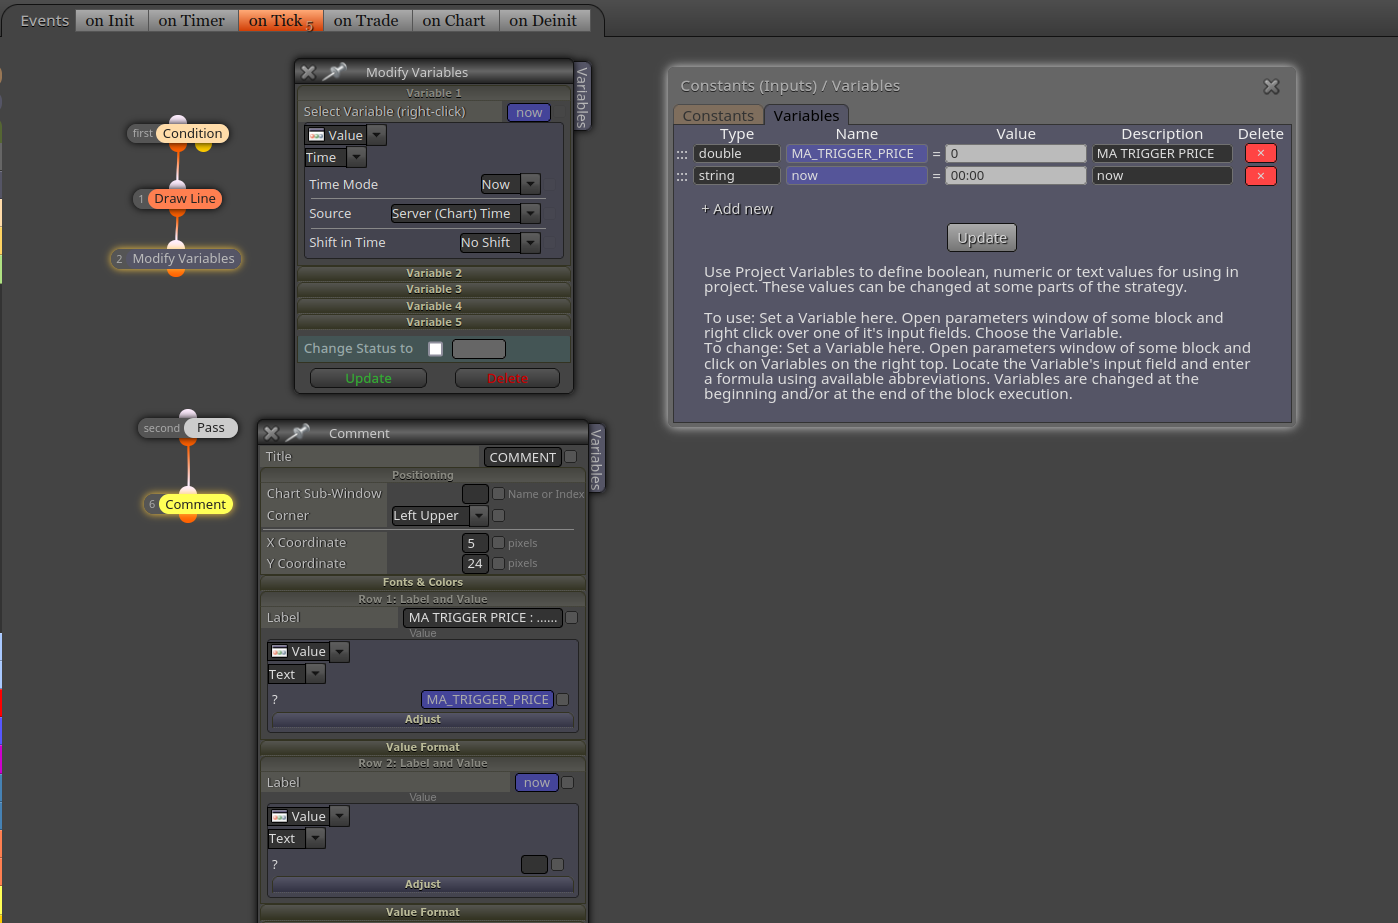Grab the drag handle of the string row
The image size is (1398, 923).
click(x=682, y=176)
